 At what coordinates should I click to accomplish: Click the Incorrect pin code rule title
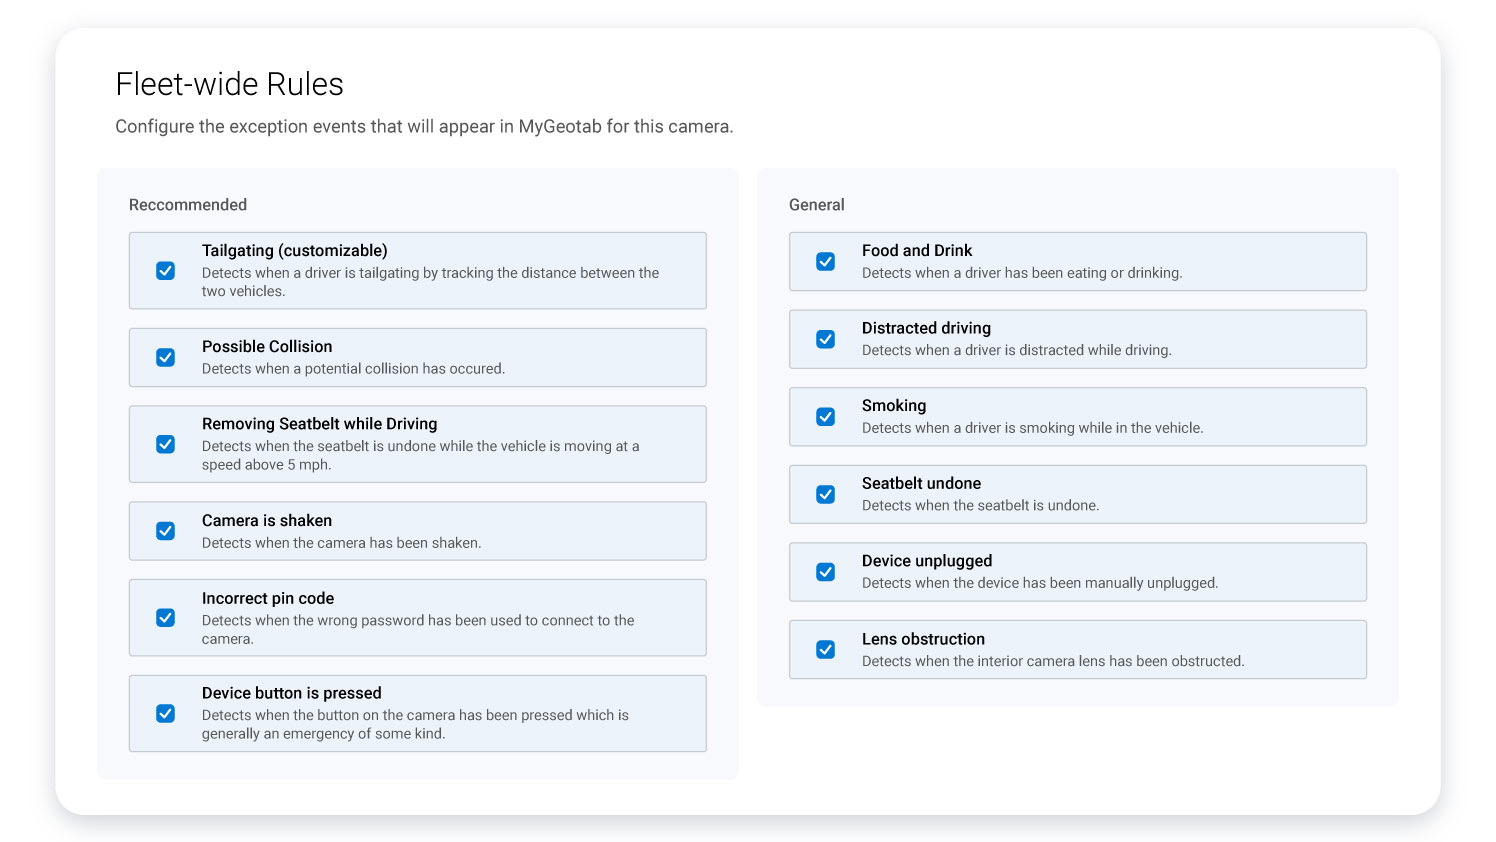[x=267, y=599]
